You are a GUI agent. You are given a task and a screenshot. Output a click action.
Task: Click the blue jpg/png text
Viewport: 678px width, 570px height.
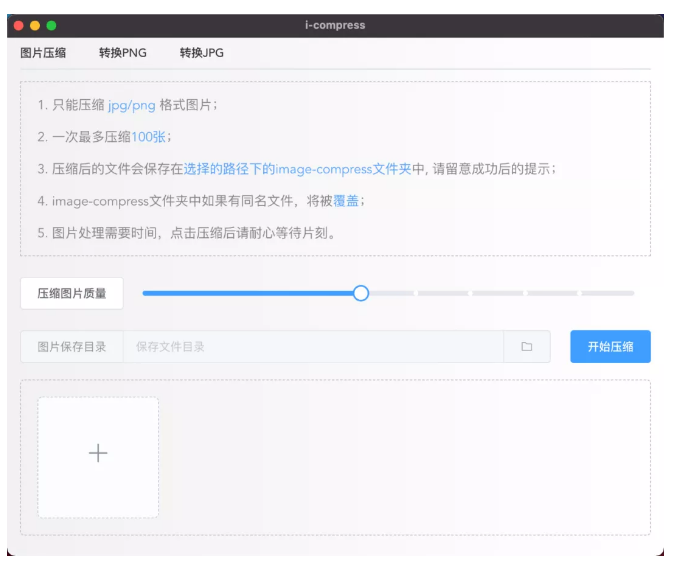[x=131, y=105]
